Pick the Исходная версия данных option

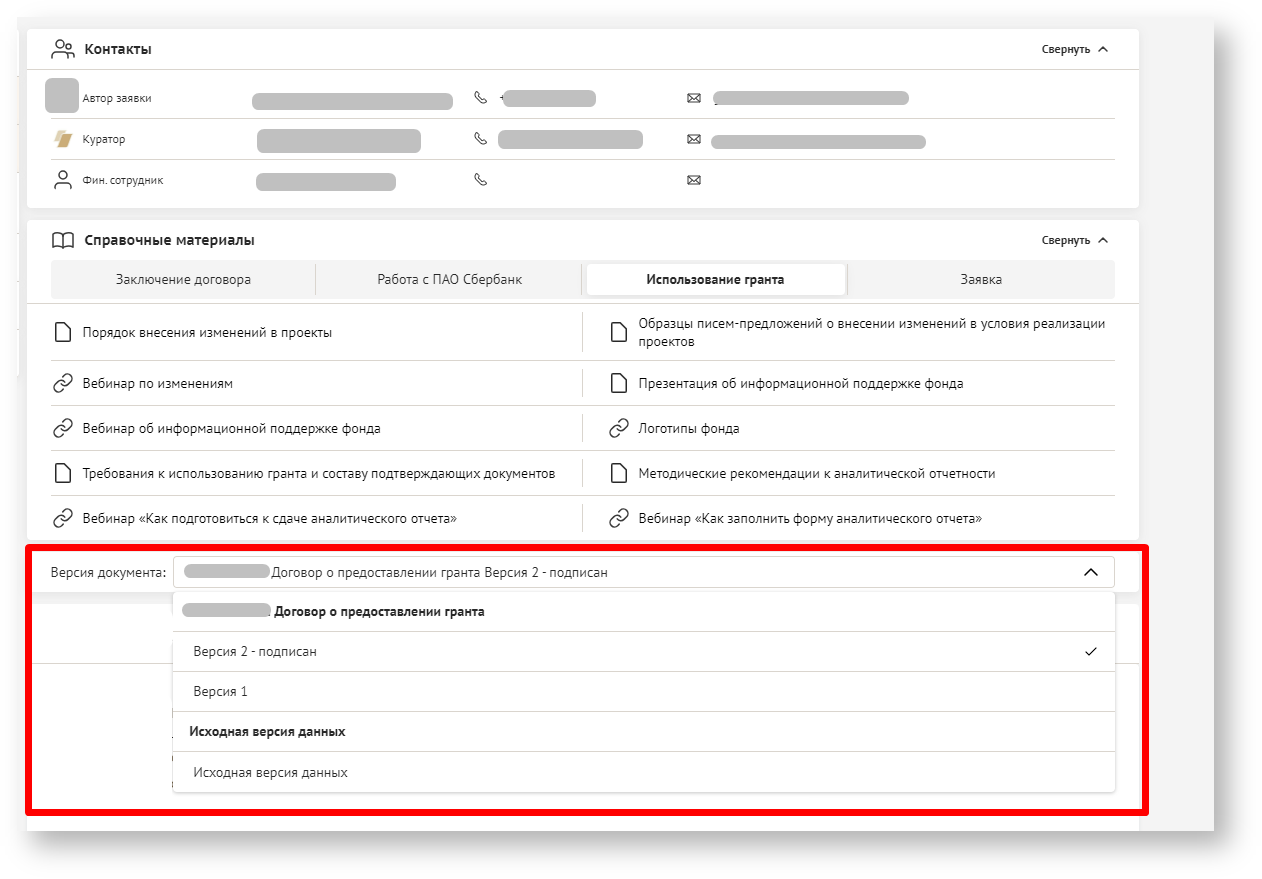[x=270, y=773]
